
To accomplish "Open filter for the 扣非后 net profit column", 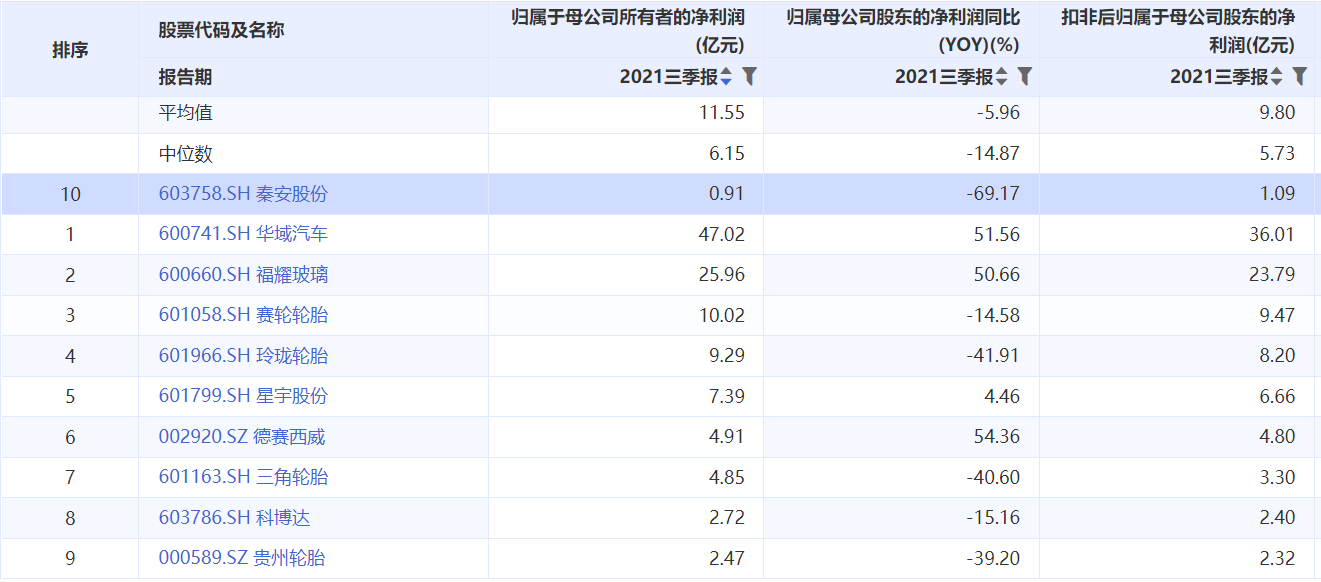I will [1299, 76].
